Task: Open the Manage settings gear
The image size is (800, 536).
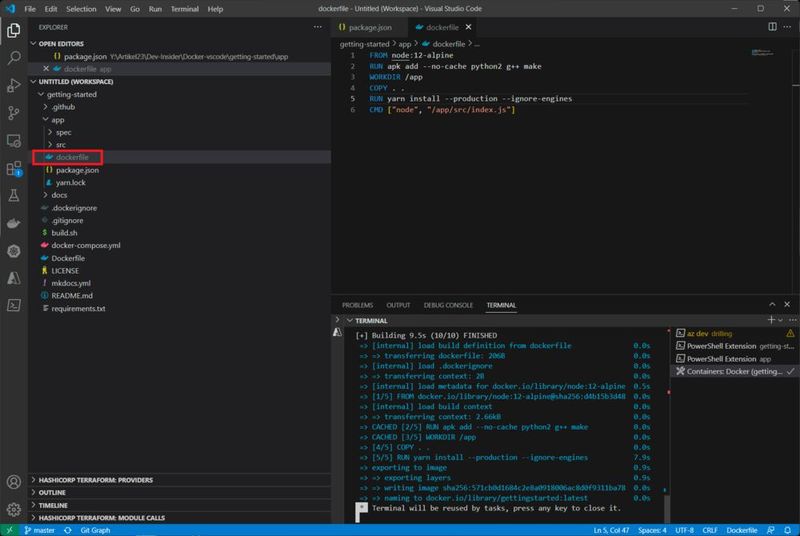Action: point(14,509)
